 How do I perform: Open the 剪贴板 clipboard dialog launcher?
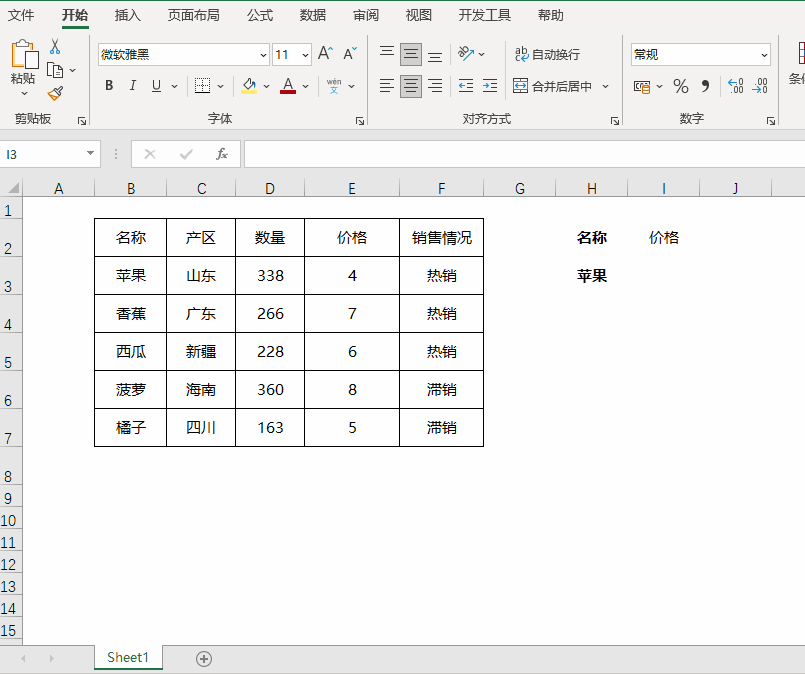pos(82,121)
